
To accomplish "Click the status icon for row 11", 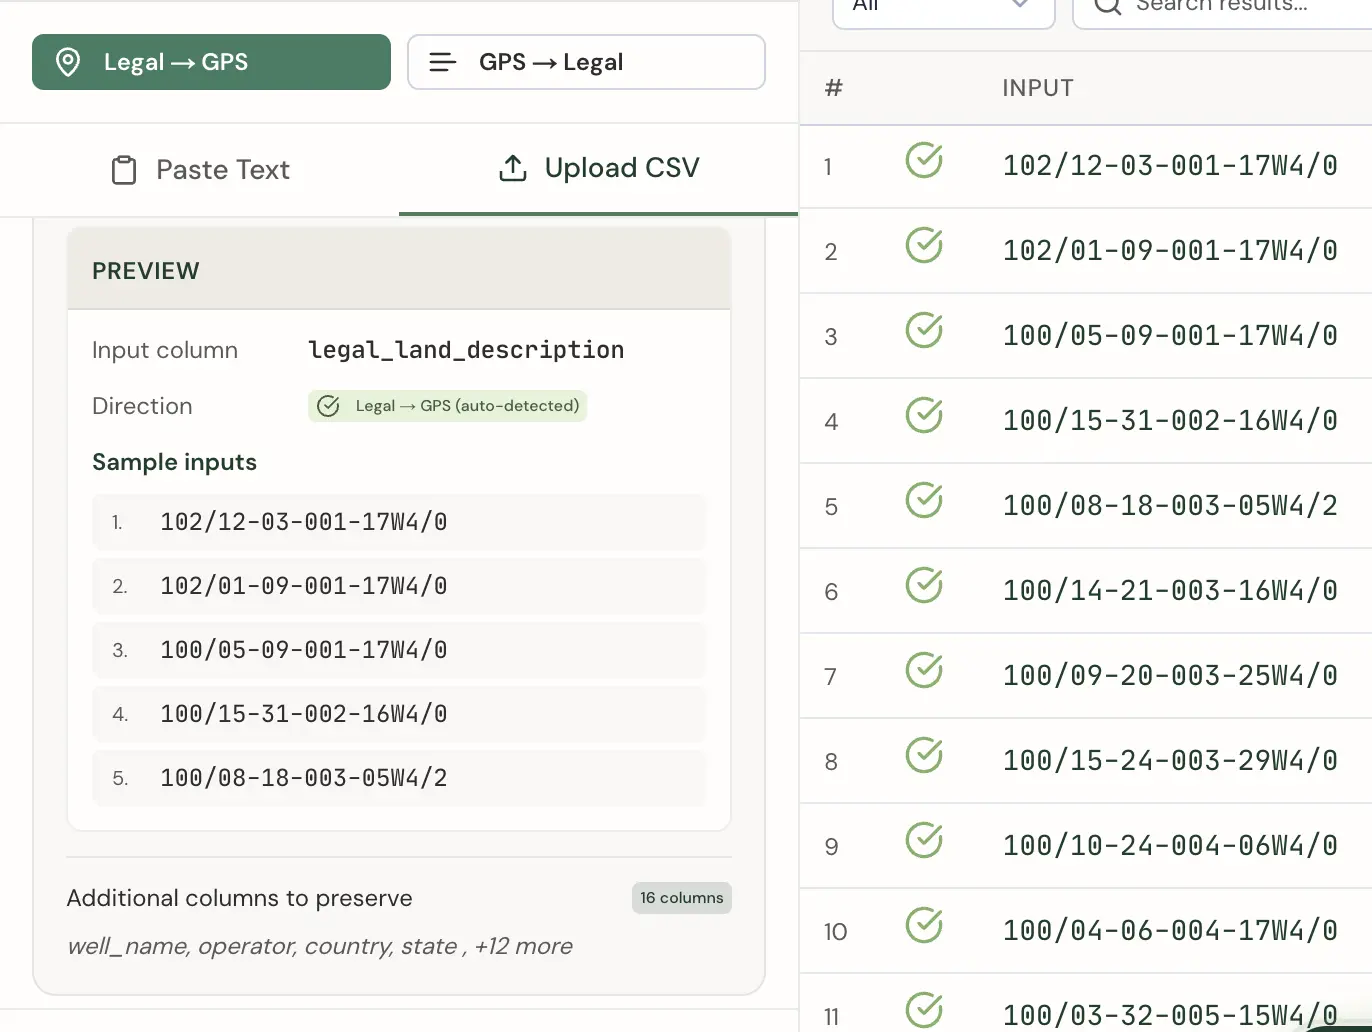I will click(x=924, y=1009).
